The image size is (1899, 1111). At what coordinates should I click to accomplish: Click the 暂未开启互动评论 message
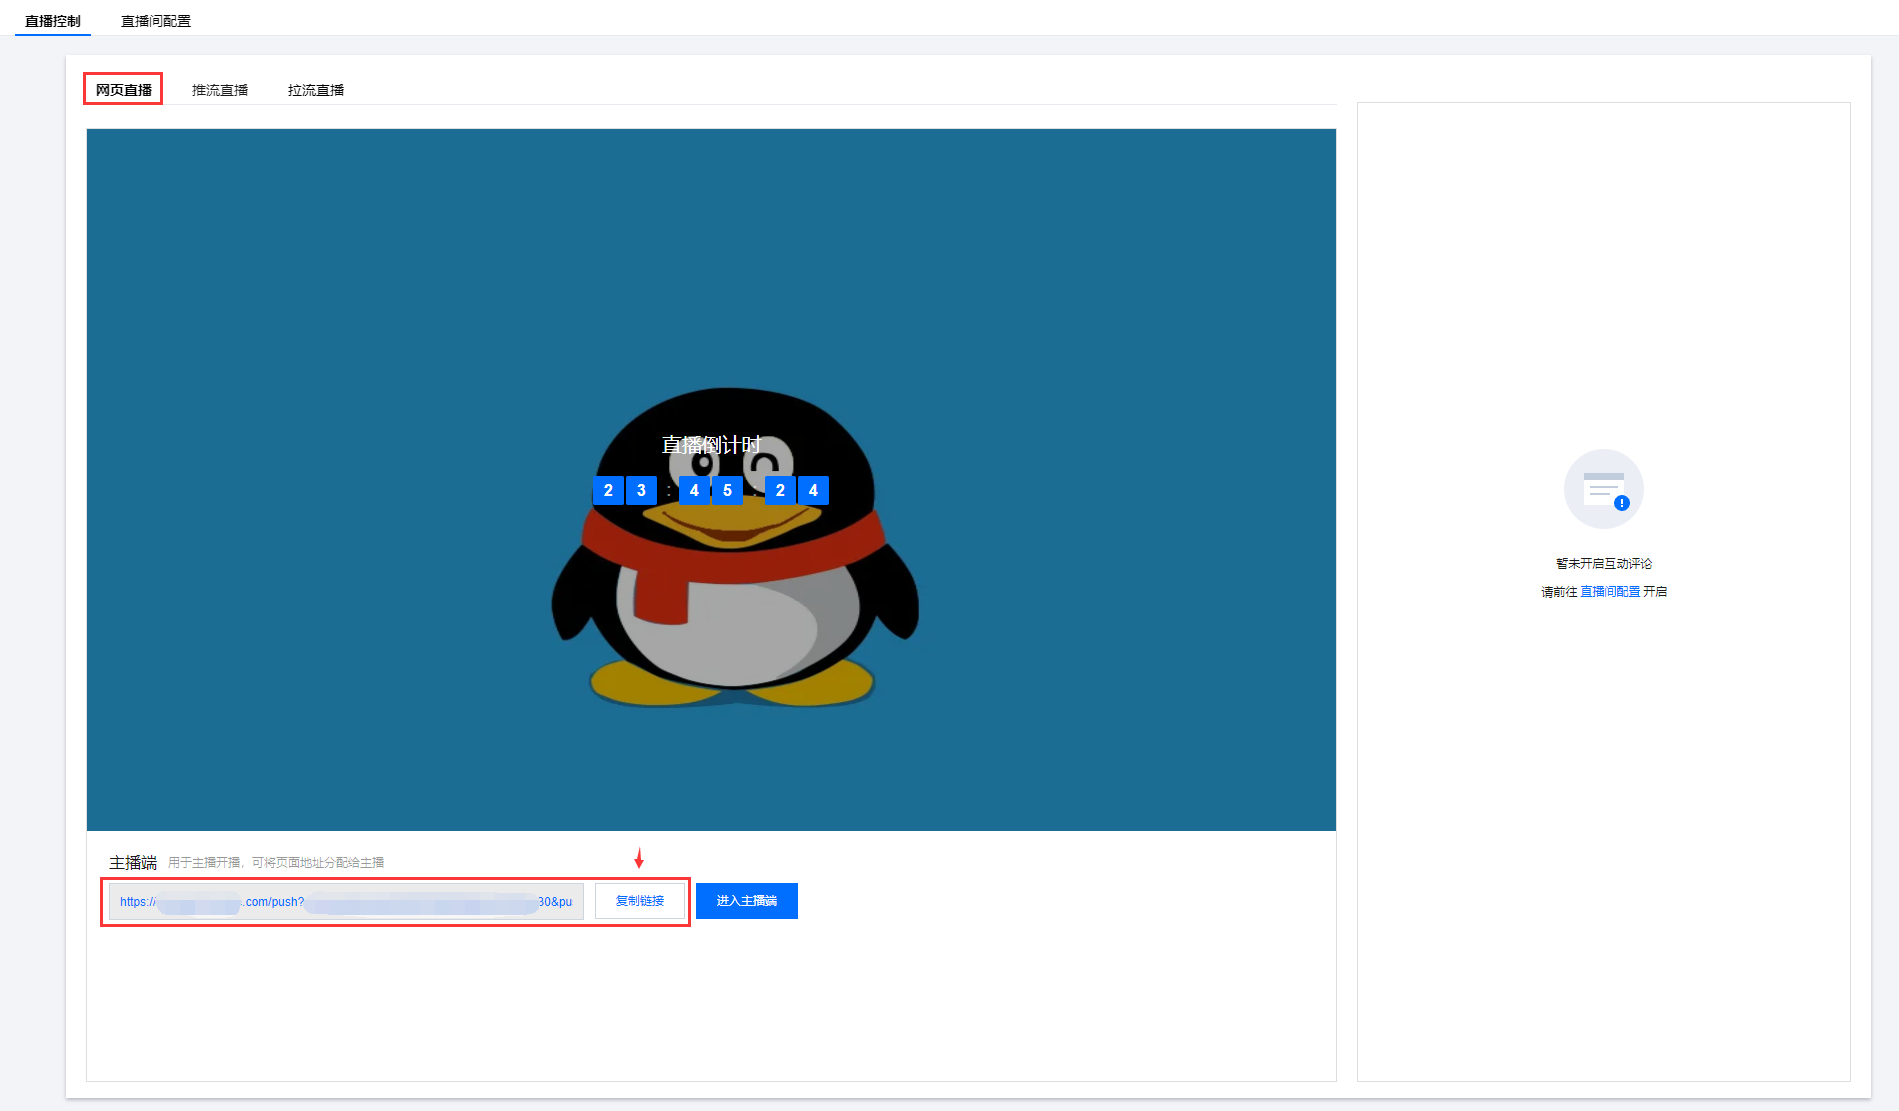point(1604,564)
